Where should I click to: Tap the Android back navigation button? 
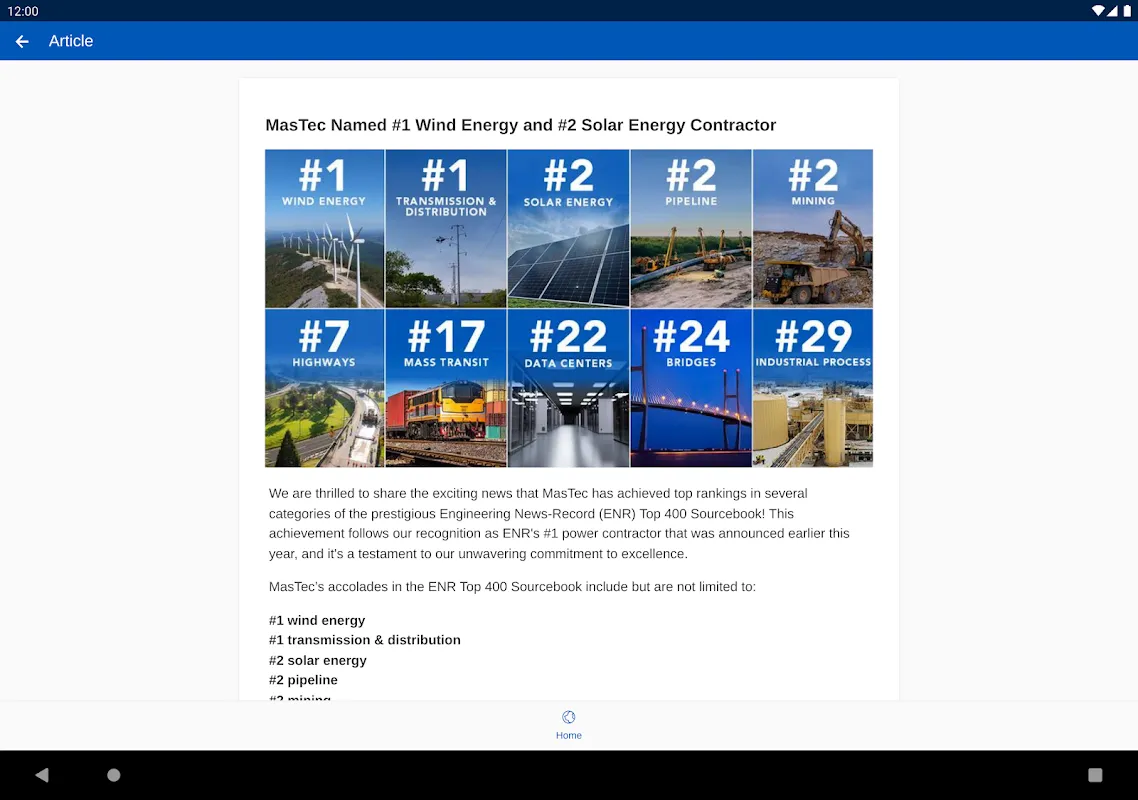tap(42, 775)
